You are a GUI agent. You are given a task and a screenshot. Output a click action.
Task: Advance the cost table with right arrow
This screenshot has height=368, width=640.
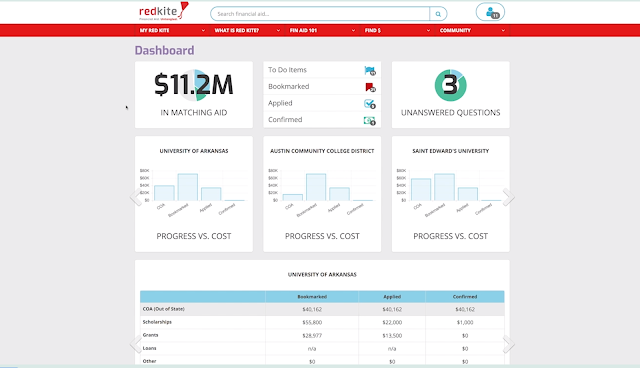click(x=509, y=344)
